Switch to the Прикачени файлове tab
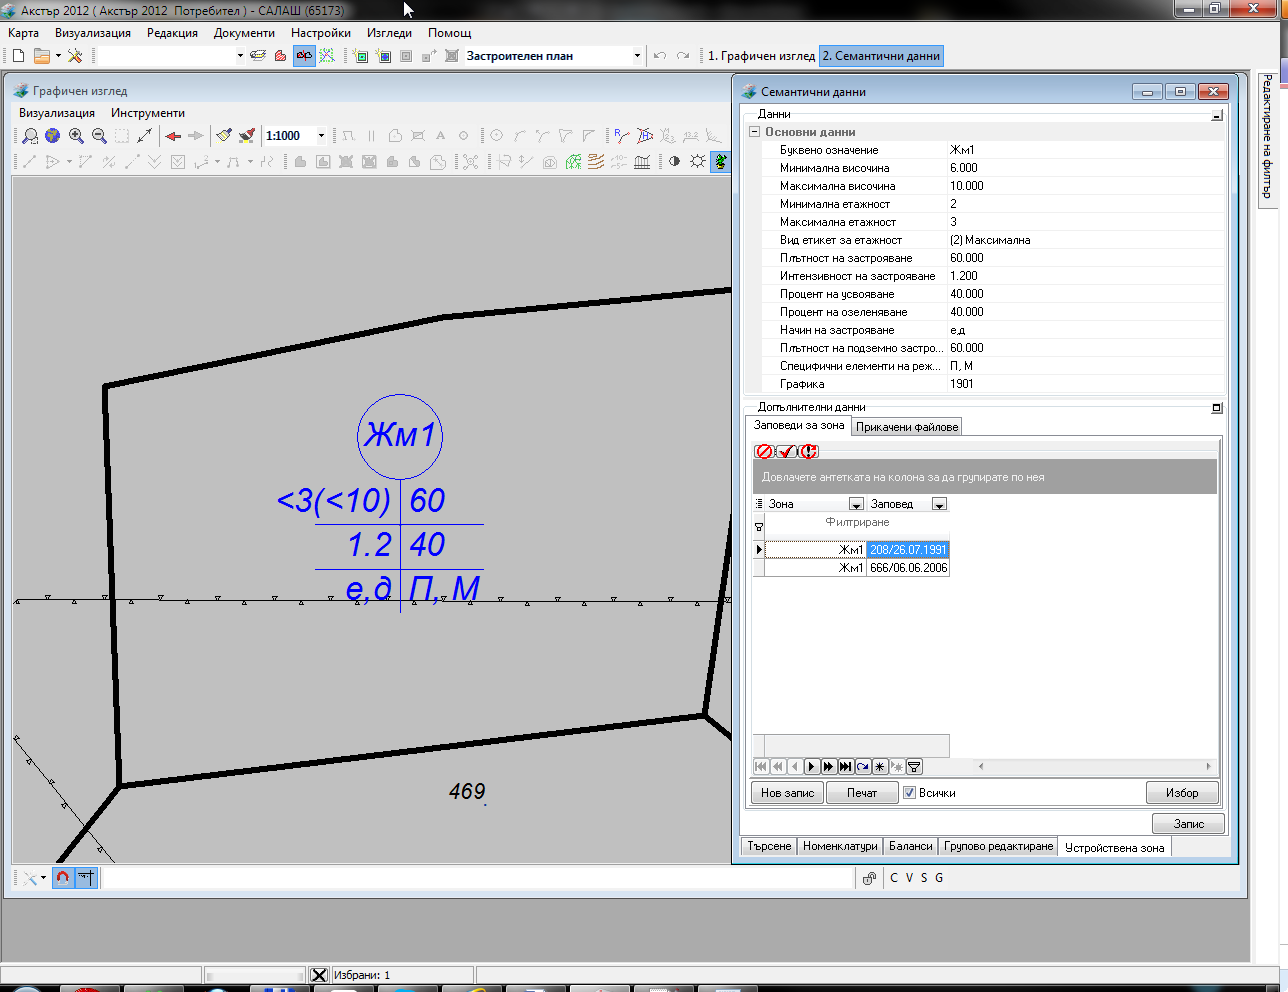Image resolution: width=1288 pixels, height=992 pixels. pyautogui.click(x=906, y=427)
